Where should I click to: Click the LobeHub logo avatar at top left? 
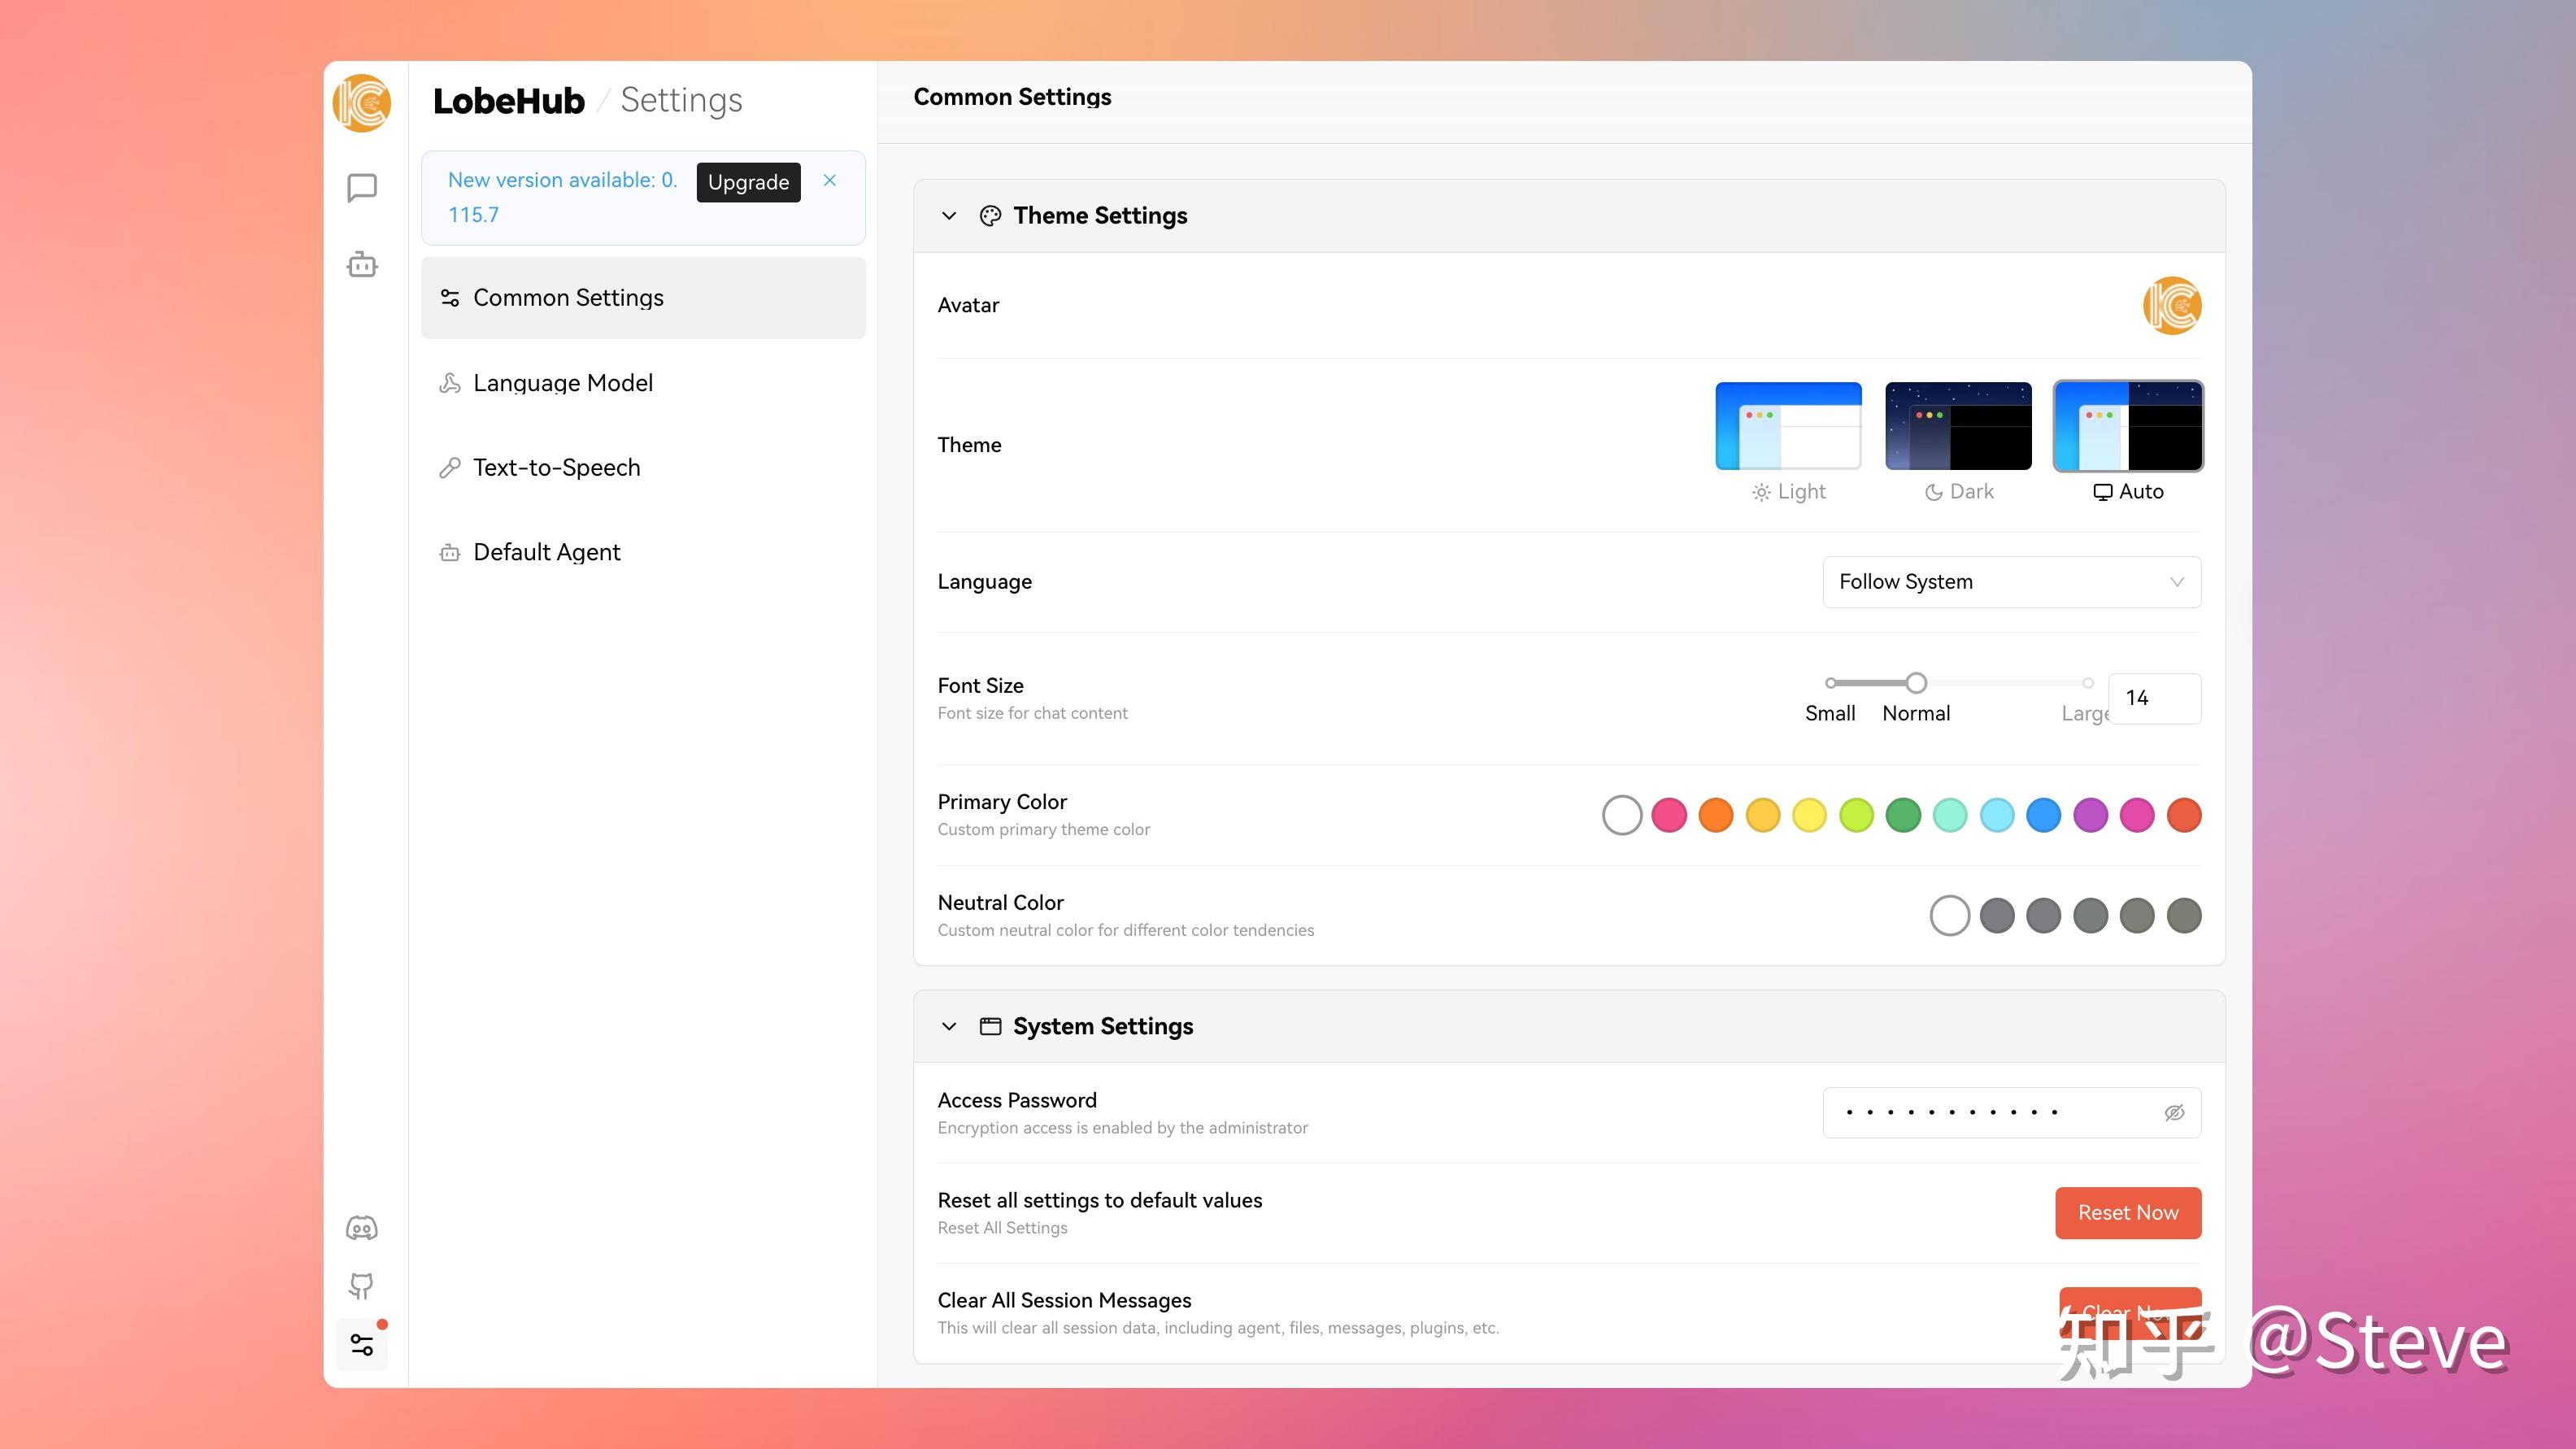click(x=361, y=103)
